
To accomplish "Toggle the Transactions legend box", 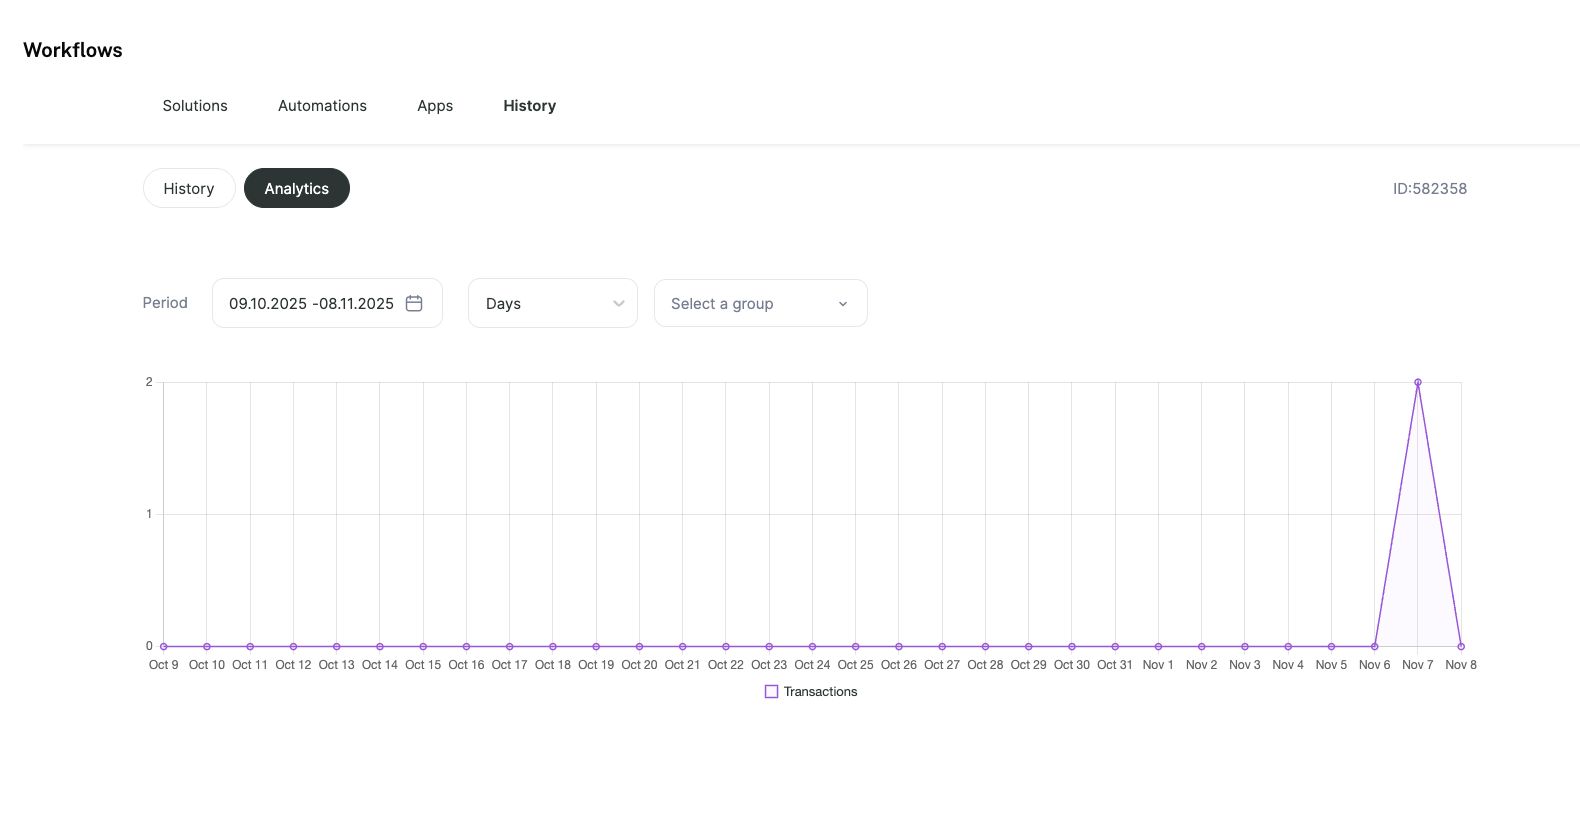I will click(x=771, y=691).
